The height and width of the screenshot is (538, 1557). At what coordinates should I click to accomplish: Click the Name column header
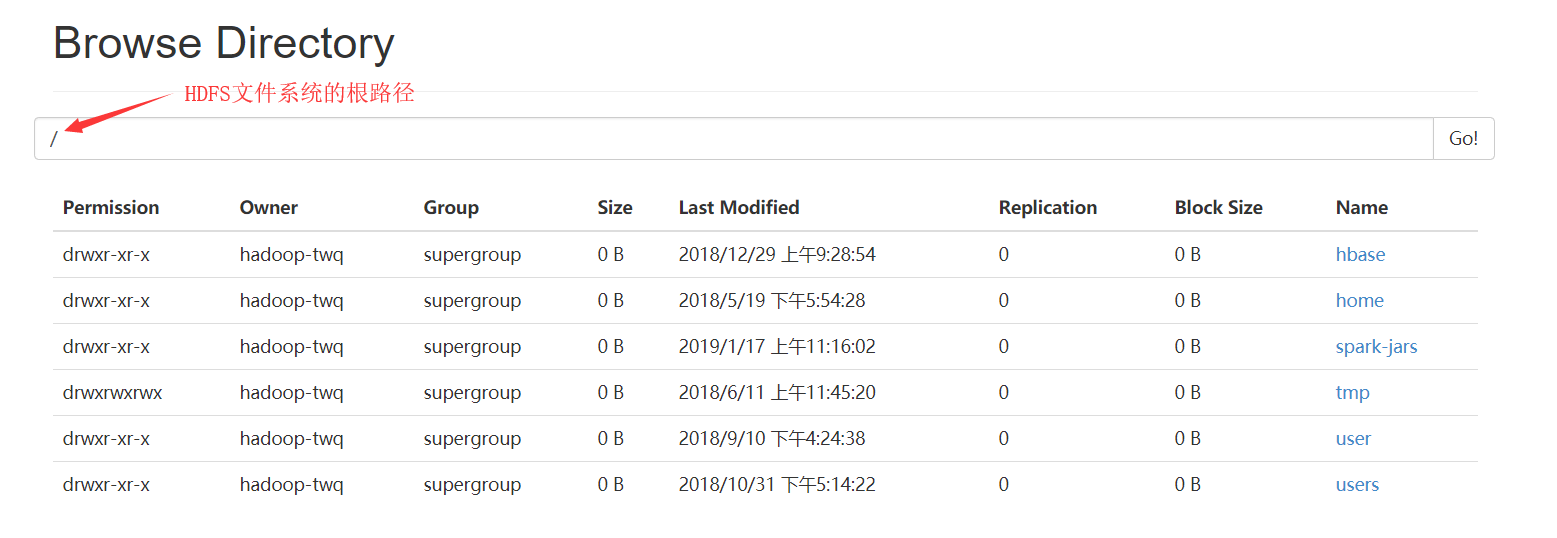1361,207
